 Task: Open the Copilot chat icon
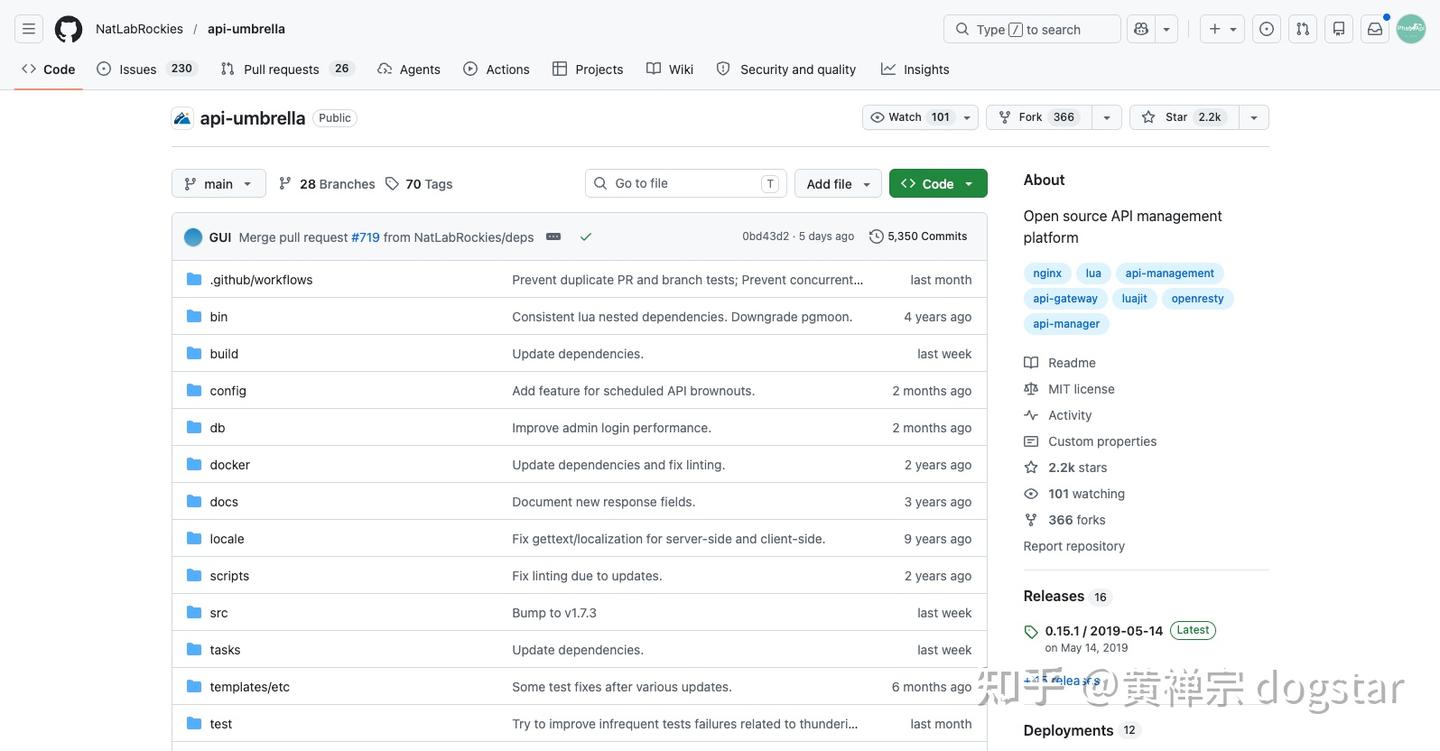pyautogui.click(x=1141, y=29)
